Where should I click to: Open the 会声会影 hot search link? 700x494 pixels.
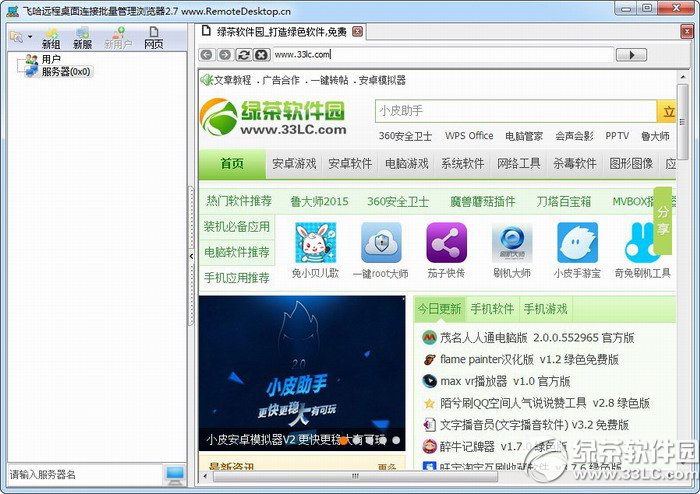point(574,136)
